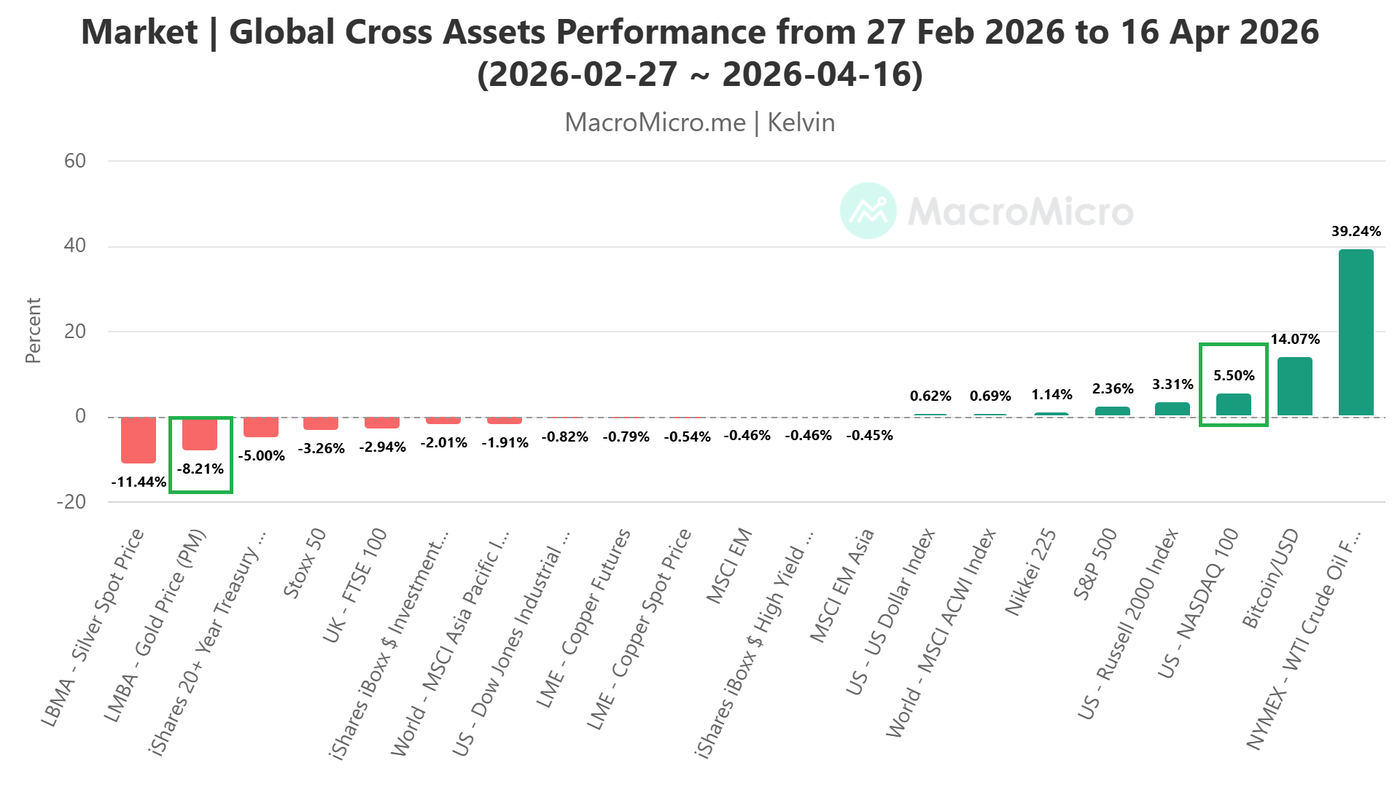This screenshot has width=1400, height=787.
Task: Click the Nikkei 225 axis label
Action: click(x=1035, y=567)
